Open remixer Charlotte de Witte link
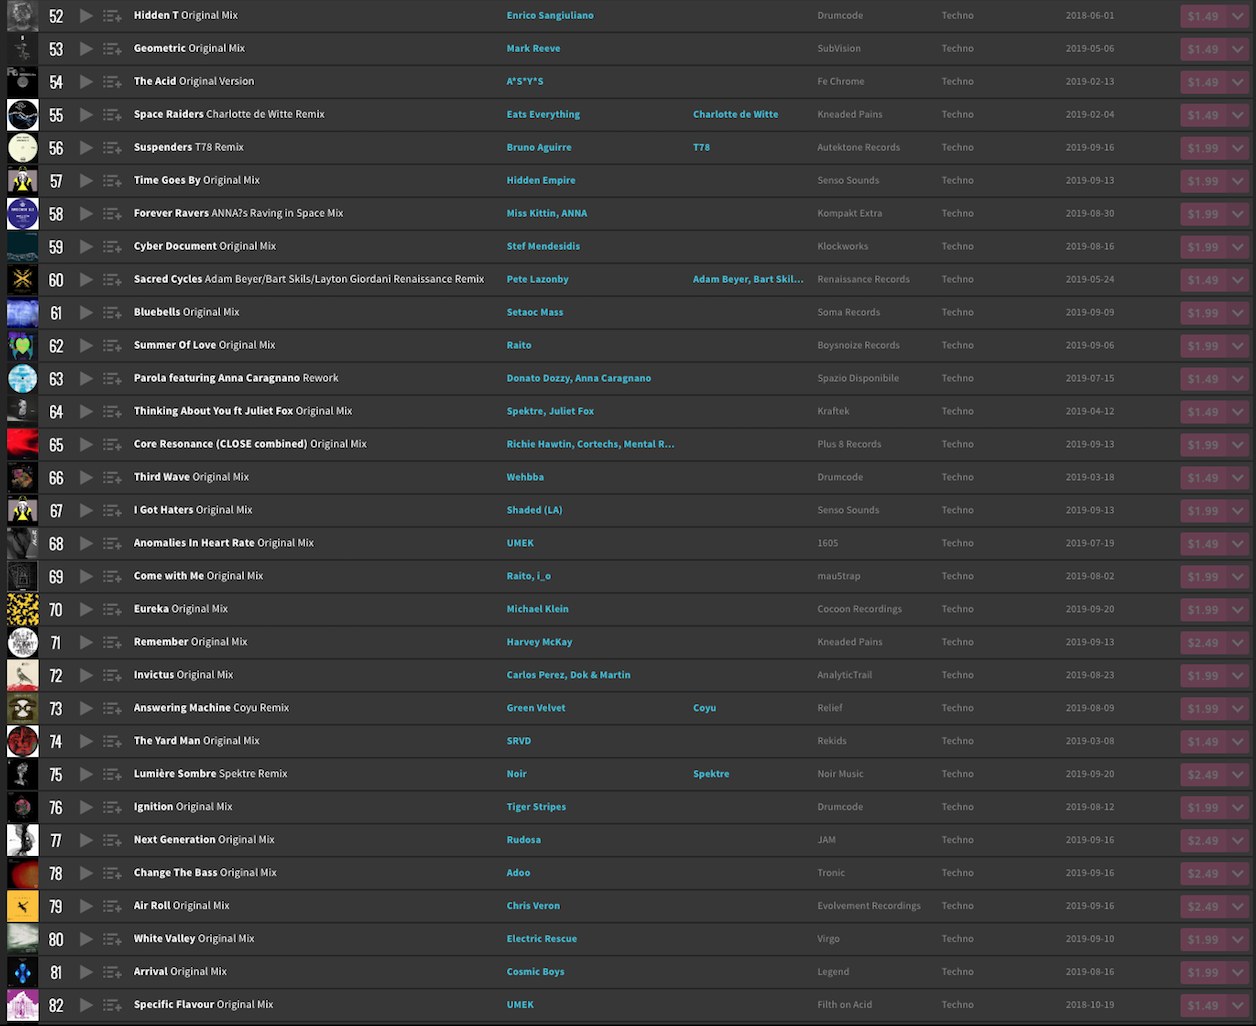 point(735,115)
